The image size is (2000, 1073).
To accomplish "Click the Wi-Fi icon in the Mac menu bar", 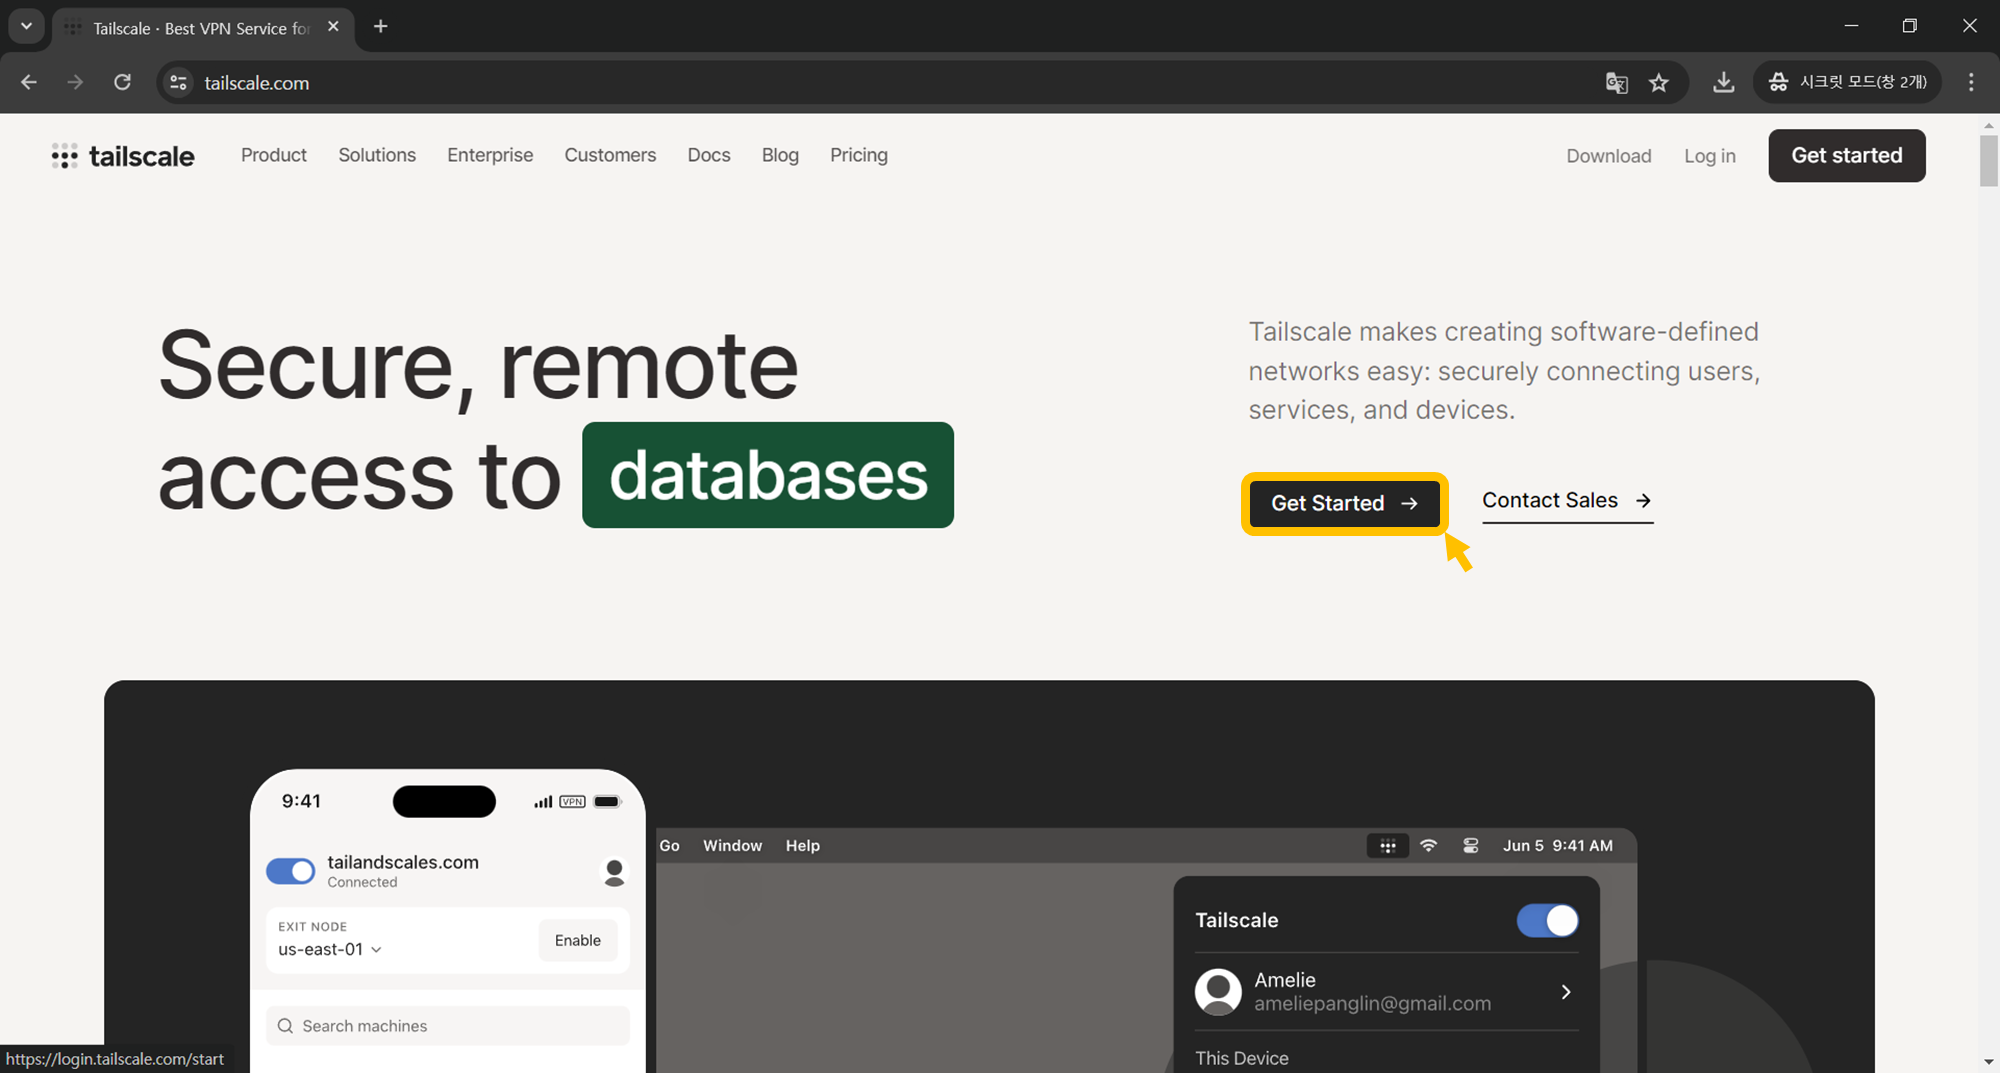I will point(1429,846).
